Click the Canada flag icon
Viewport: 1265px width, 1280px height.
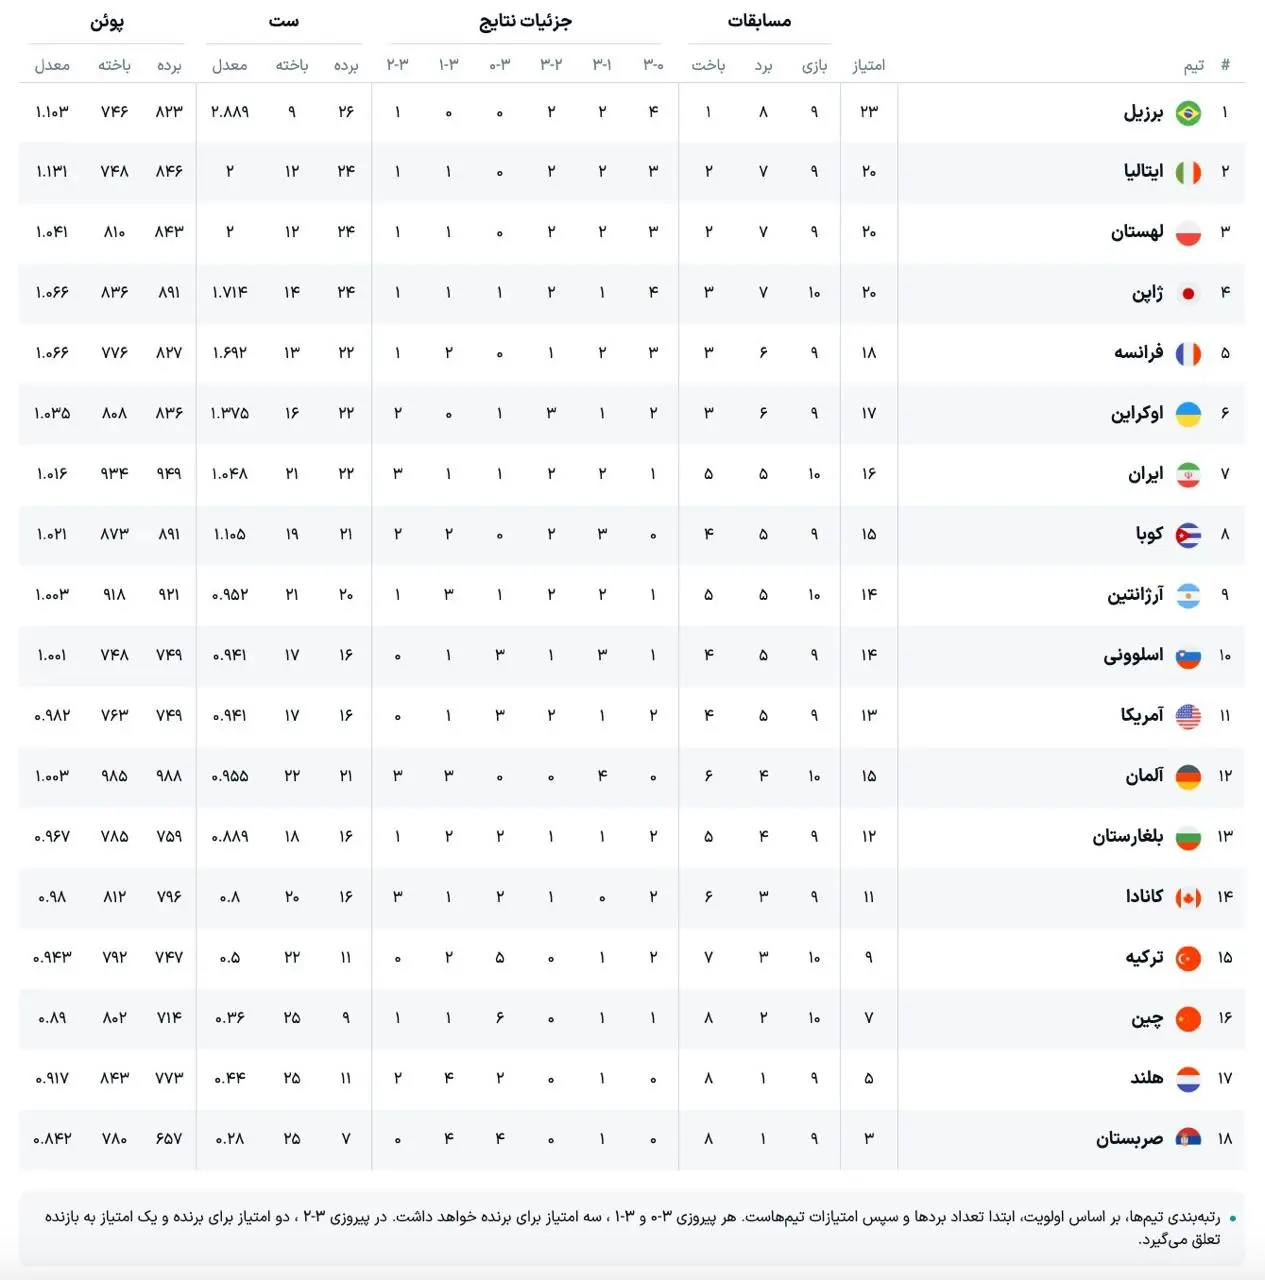[1188, 898]
